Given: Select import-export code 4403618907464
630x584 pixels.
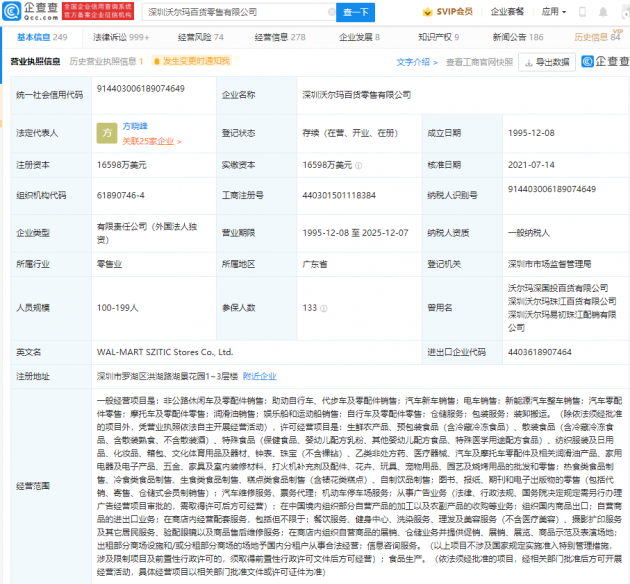Looking at the screenshot, I should [540, 352].
